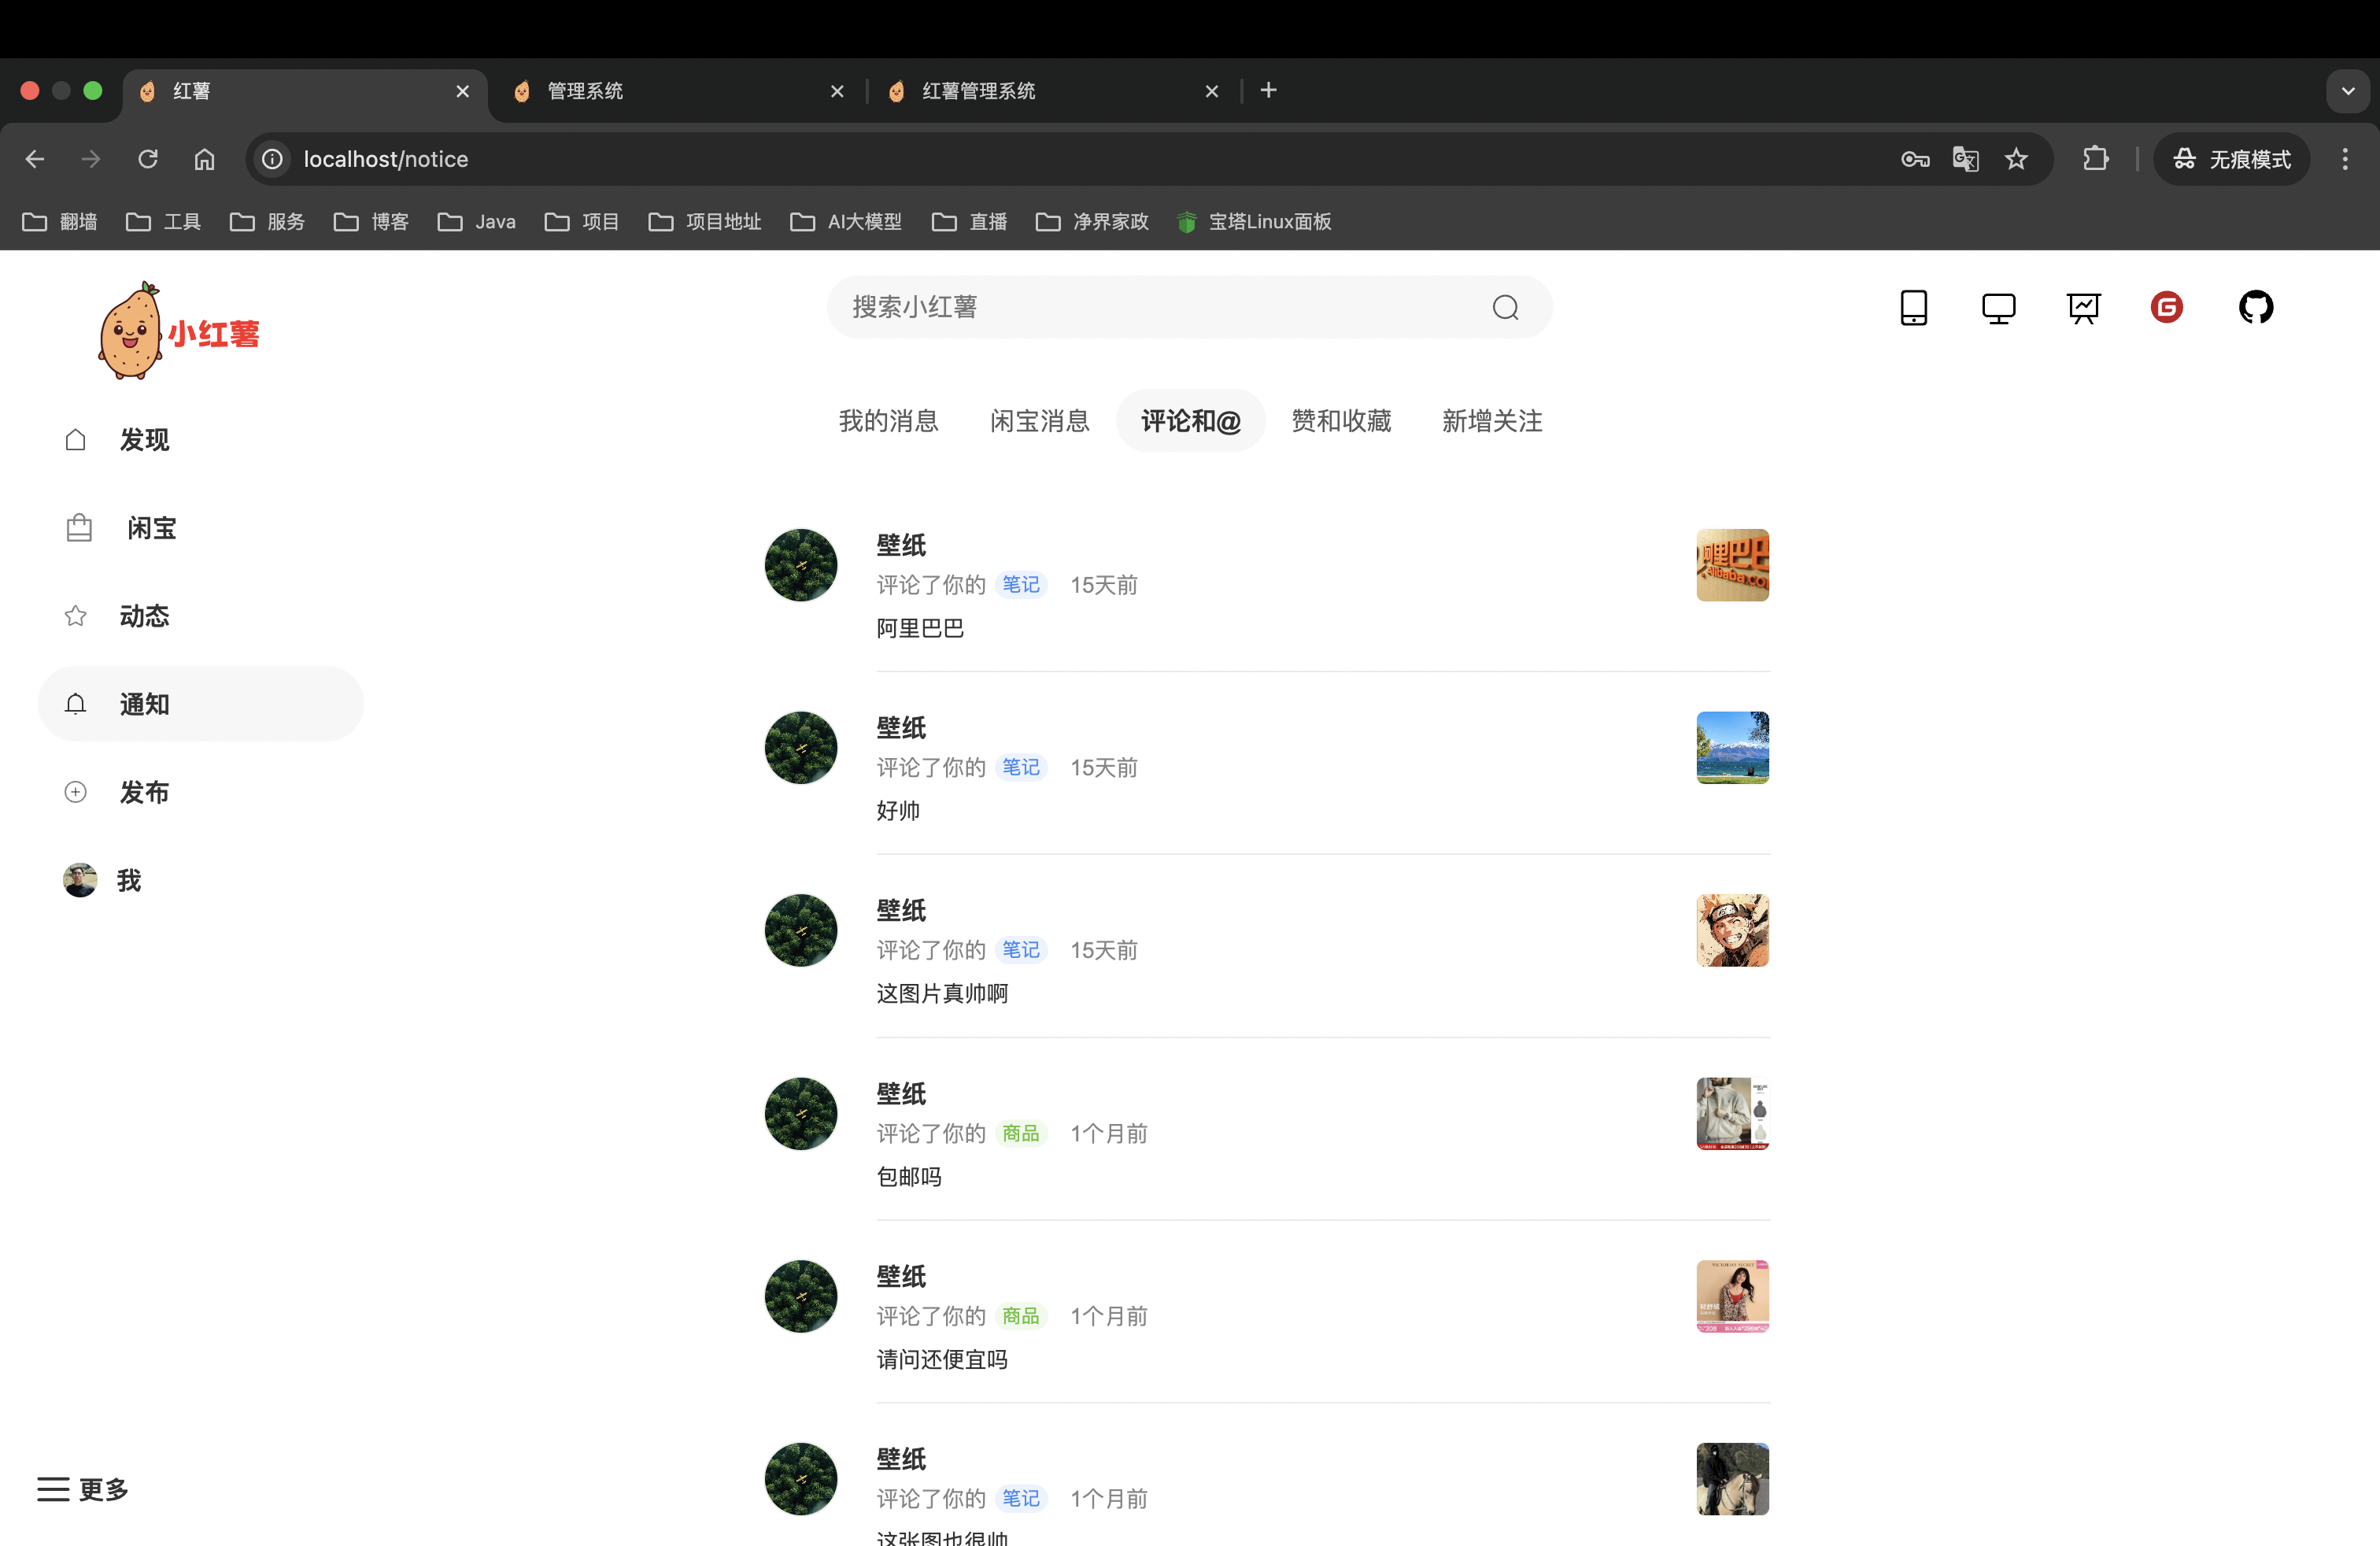Switch to 赞和收藏 tab

point(1341,421)
